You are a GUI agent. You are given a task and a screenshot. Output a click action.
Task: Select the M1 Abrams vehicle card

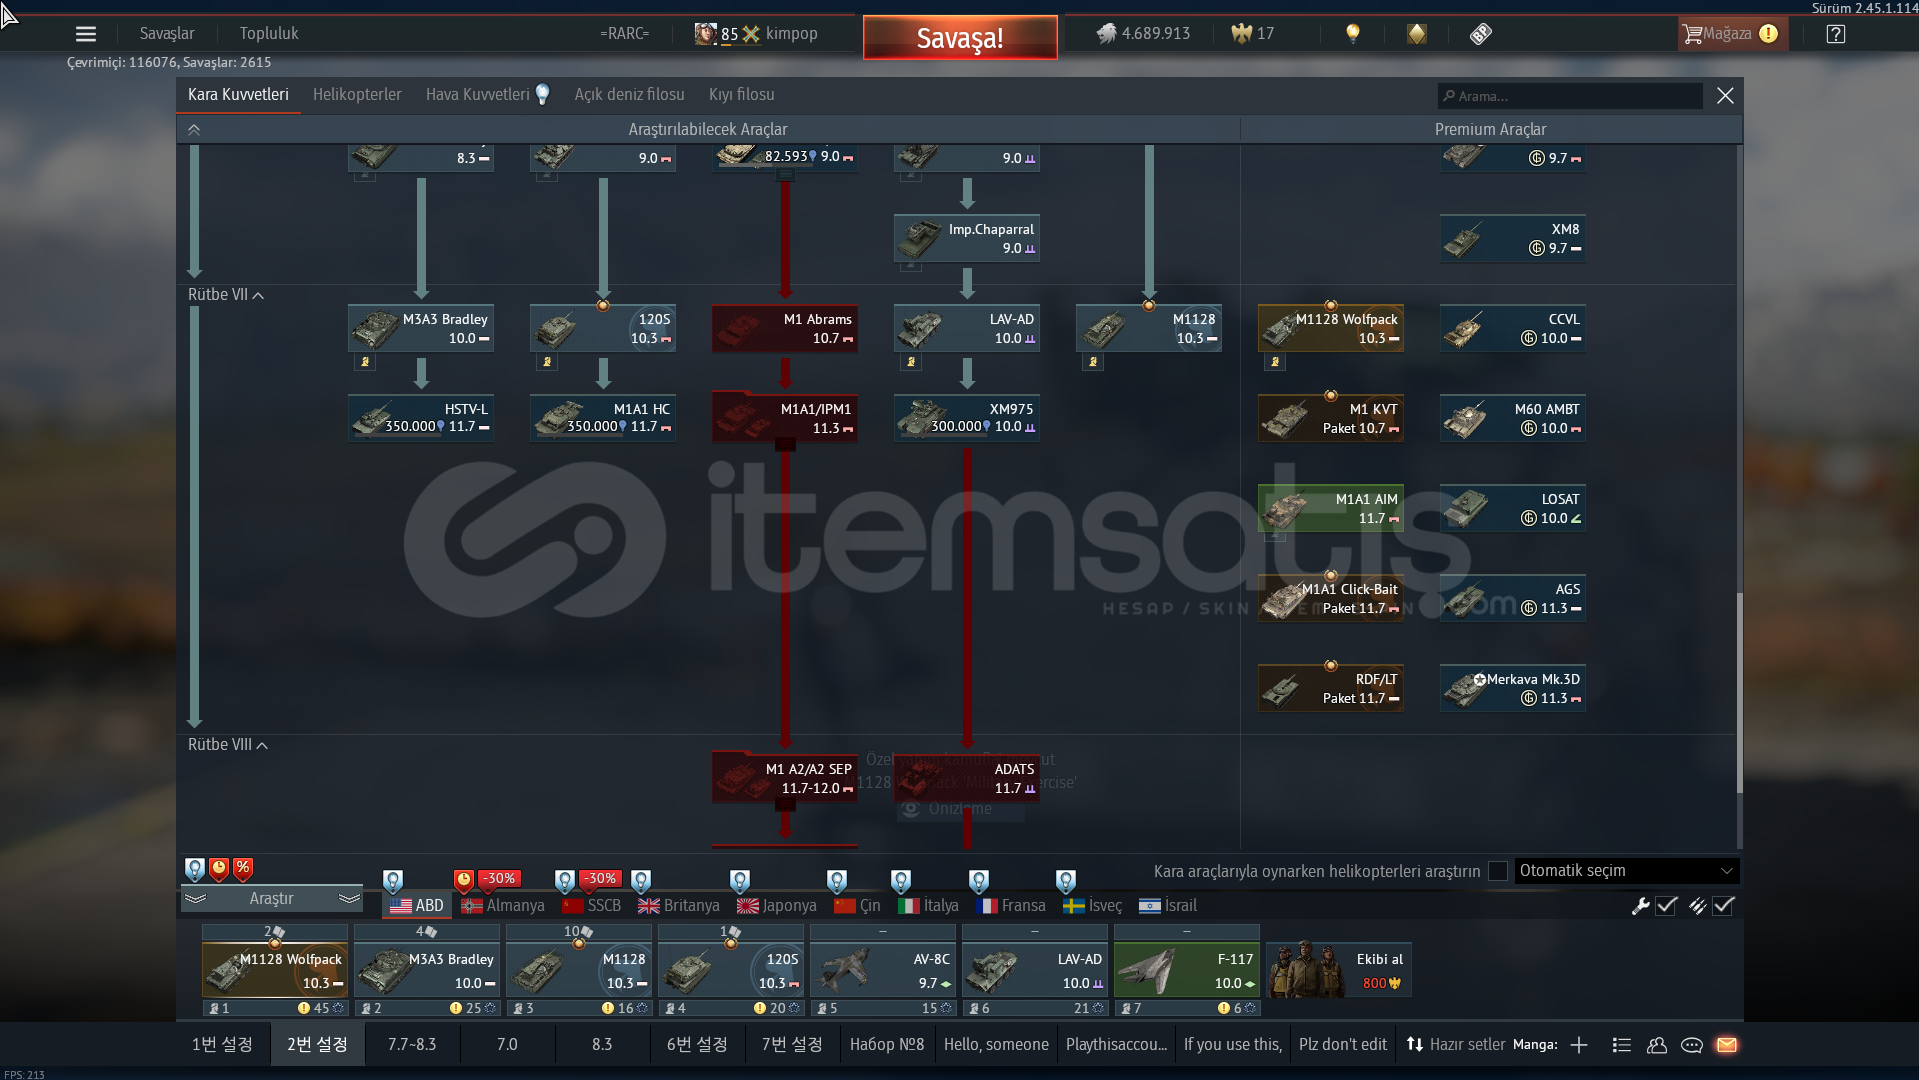click(784, 328)
